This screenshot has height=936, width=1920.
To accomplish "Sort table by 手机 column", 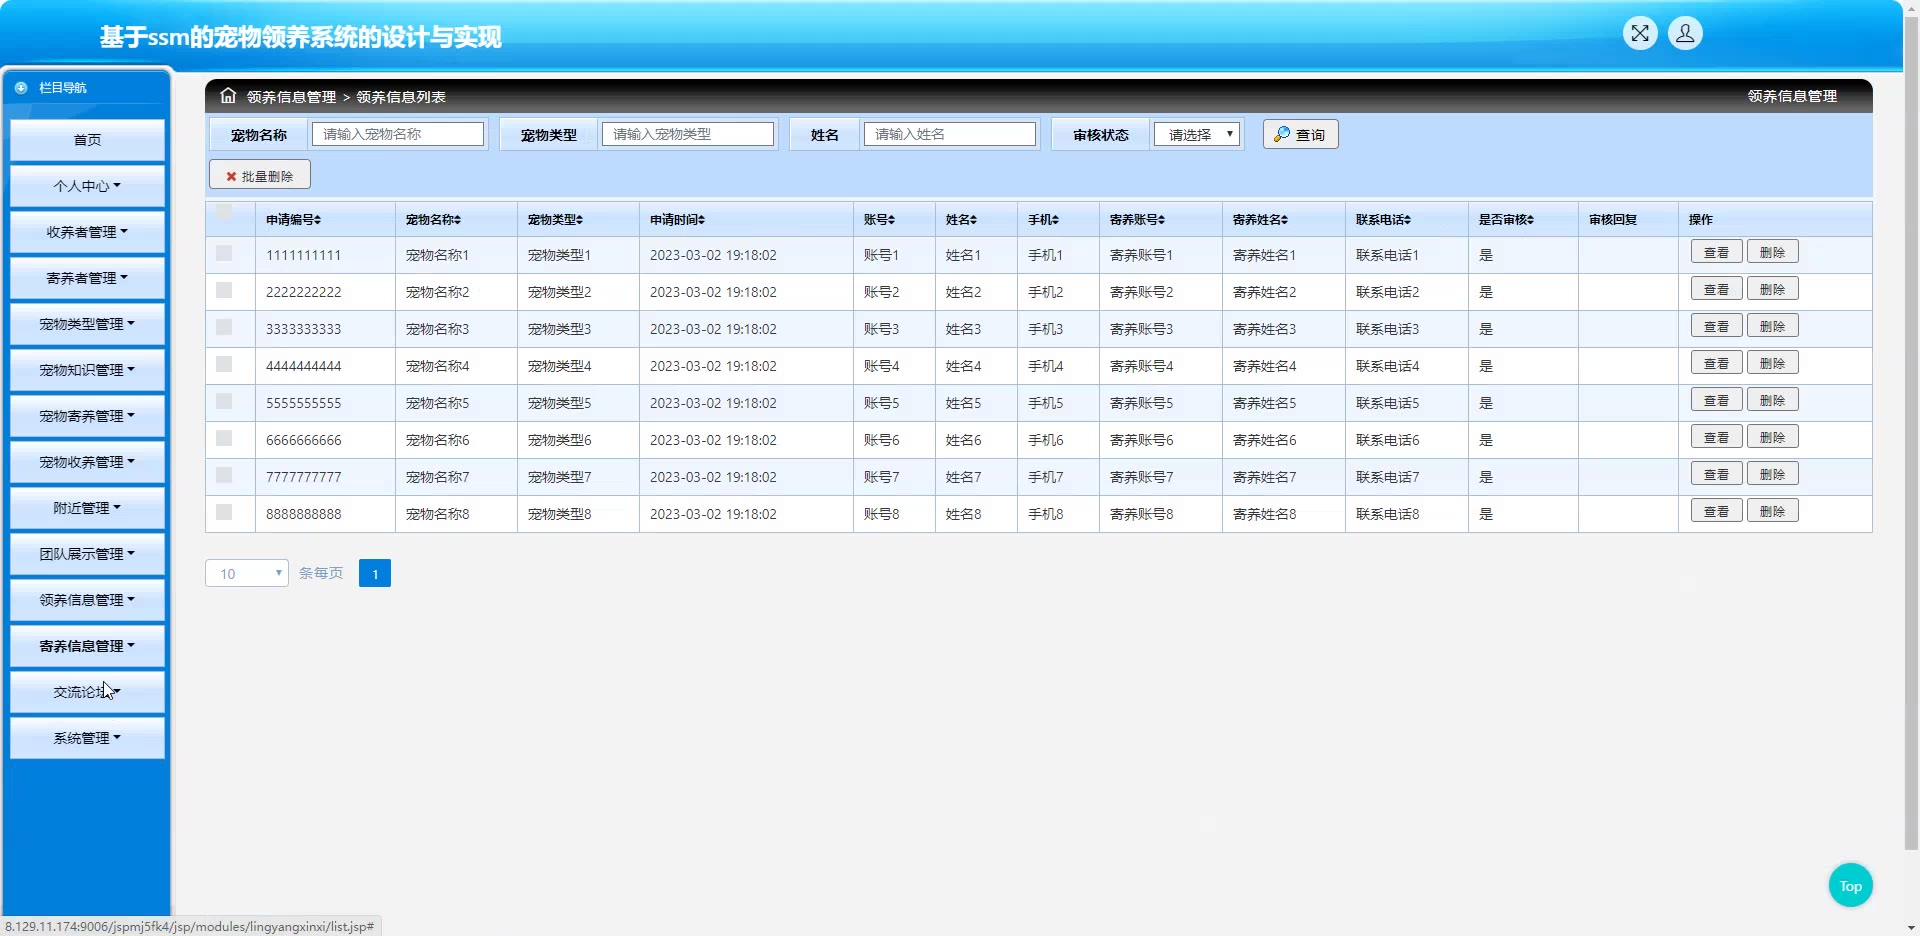I will pos(1043,220).
